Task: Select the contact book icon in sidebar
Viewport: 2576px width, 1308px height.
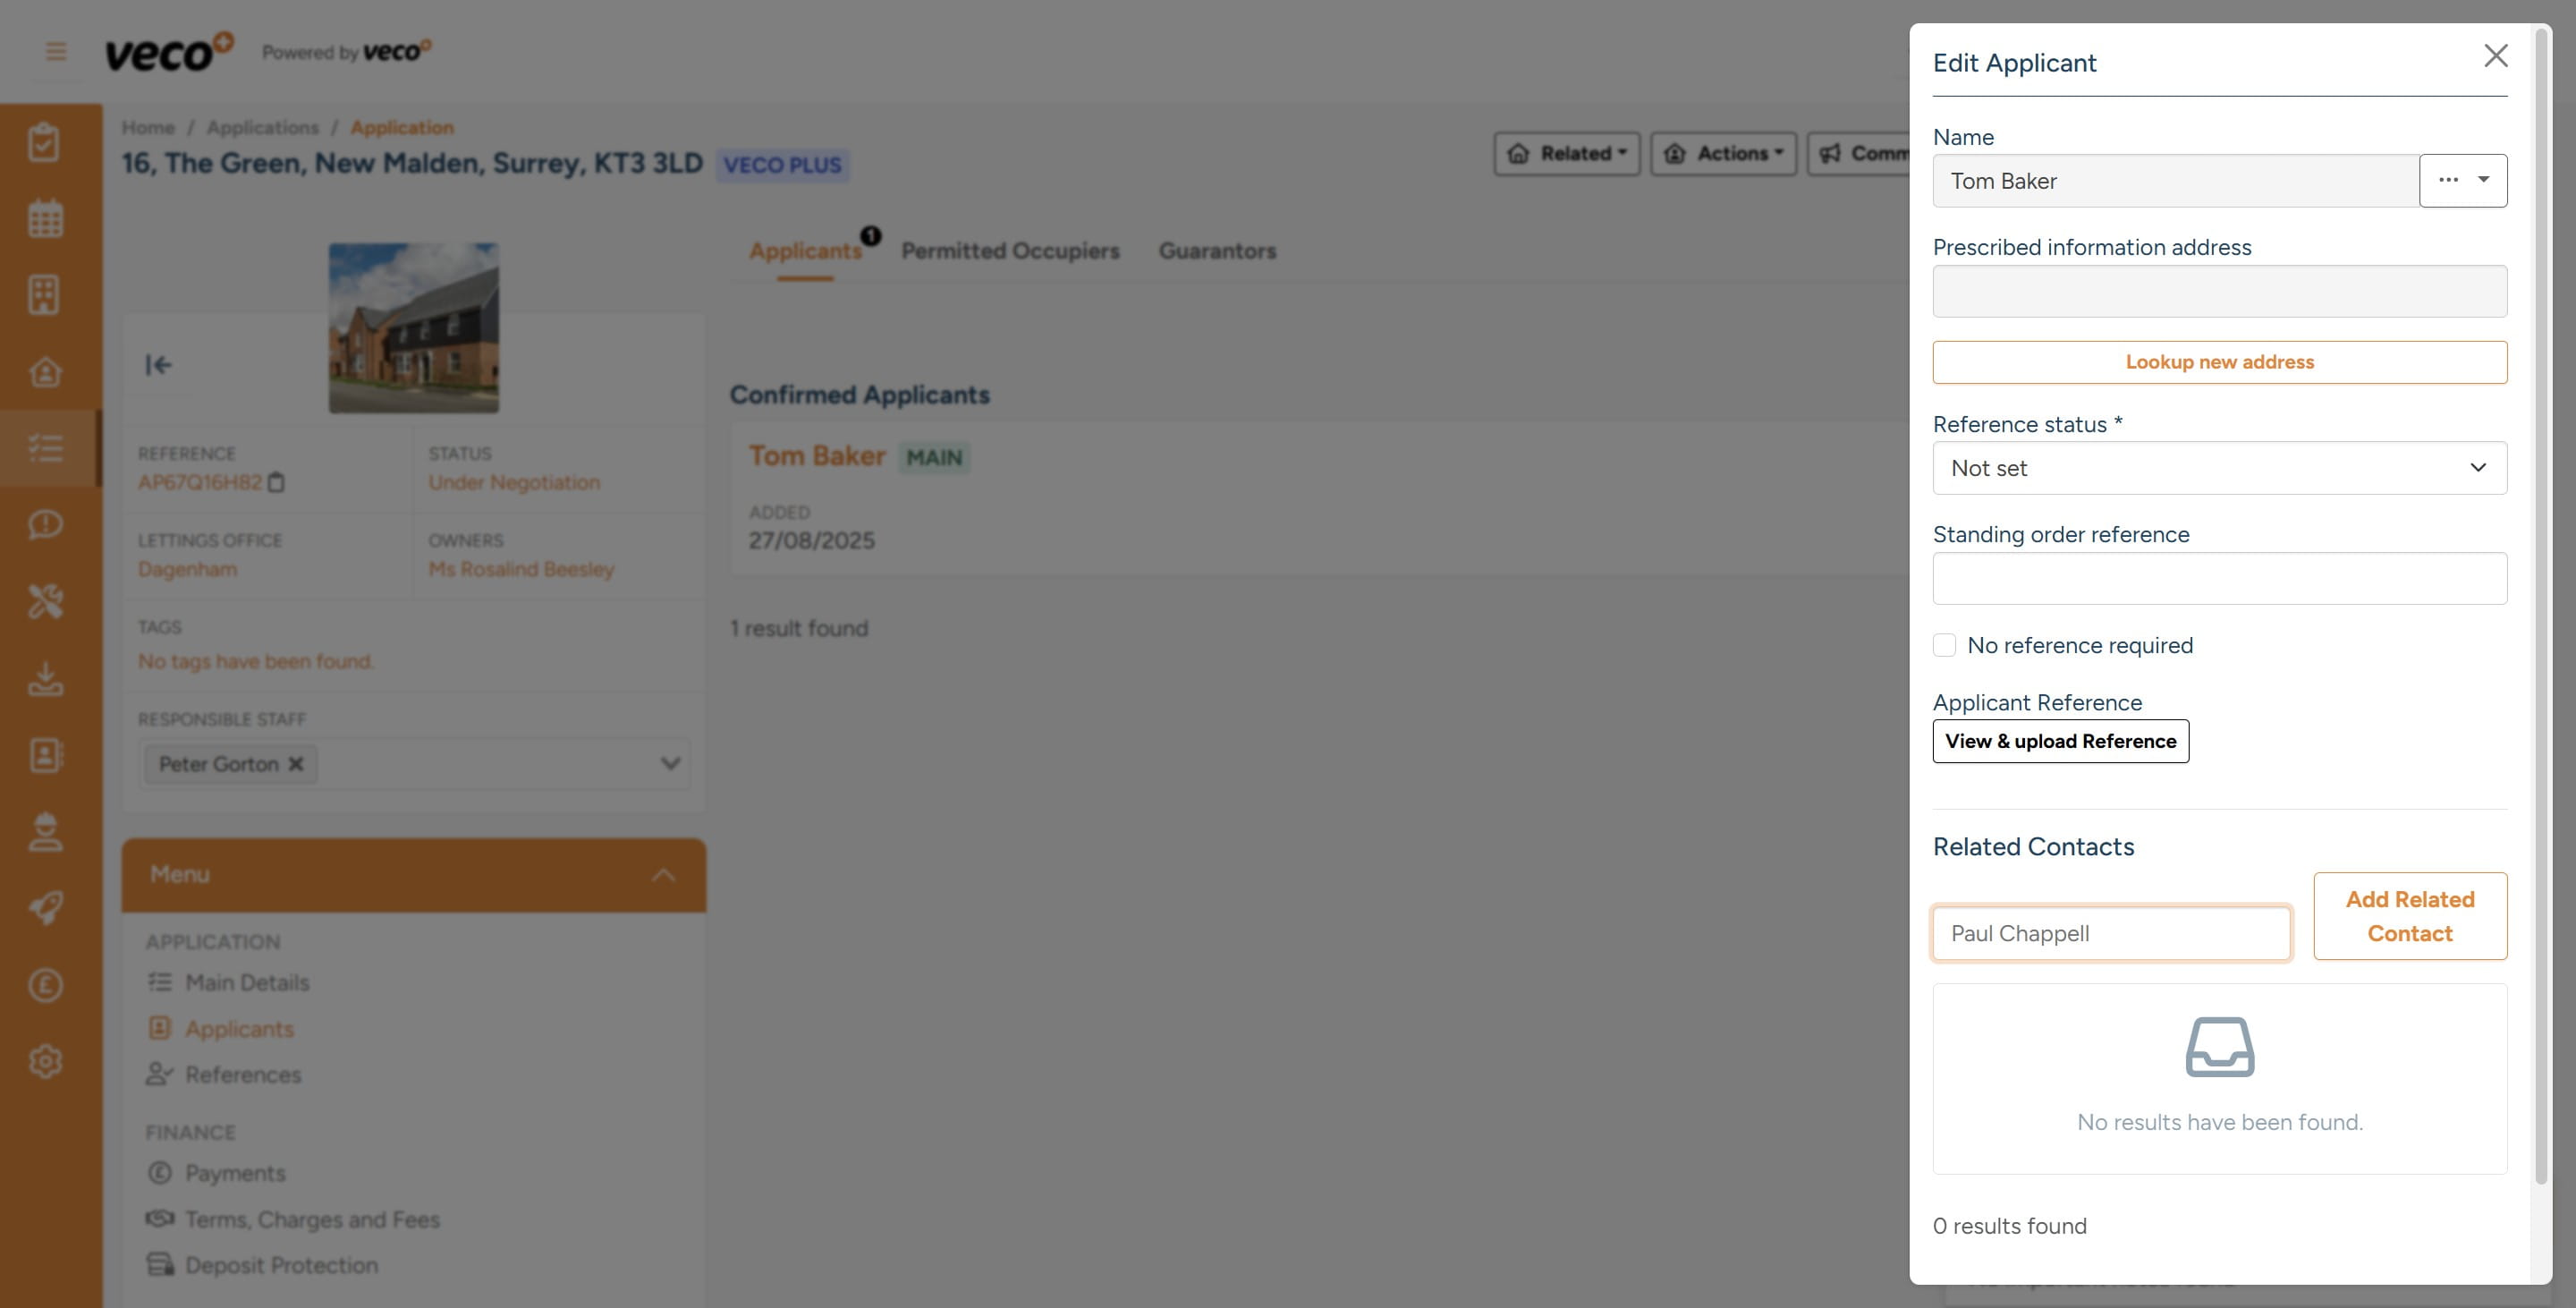Action: (46, 757)
